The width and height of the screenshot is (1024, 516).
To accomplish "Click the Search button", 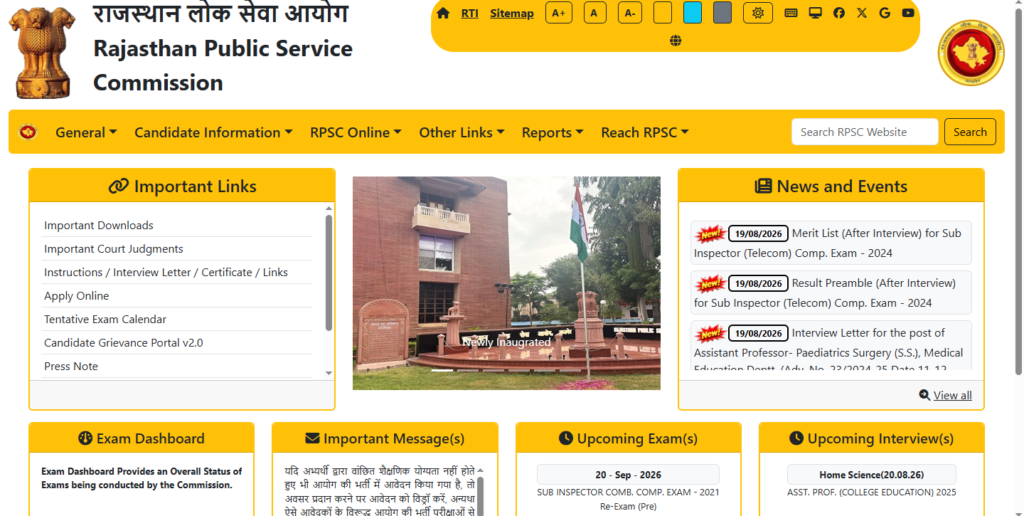I will [970, 132].
